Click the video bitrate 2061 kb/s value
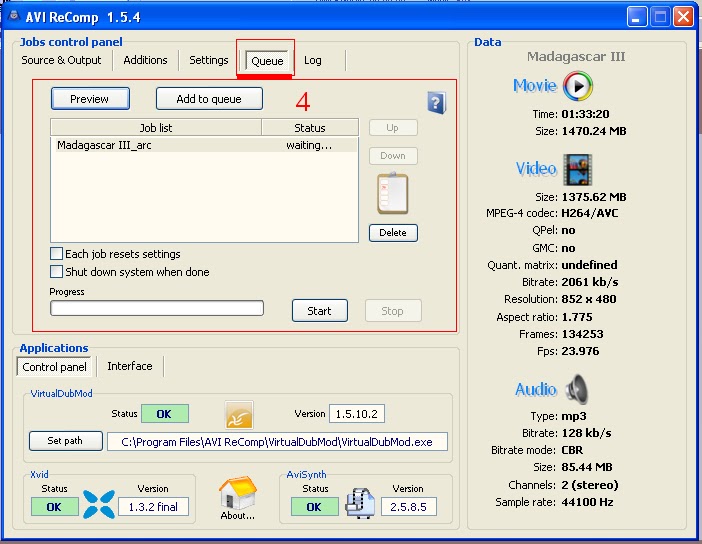The height and width of the screenshot is (544, 702). coord(590,282)
